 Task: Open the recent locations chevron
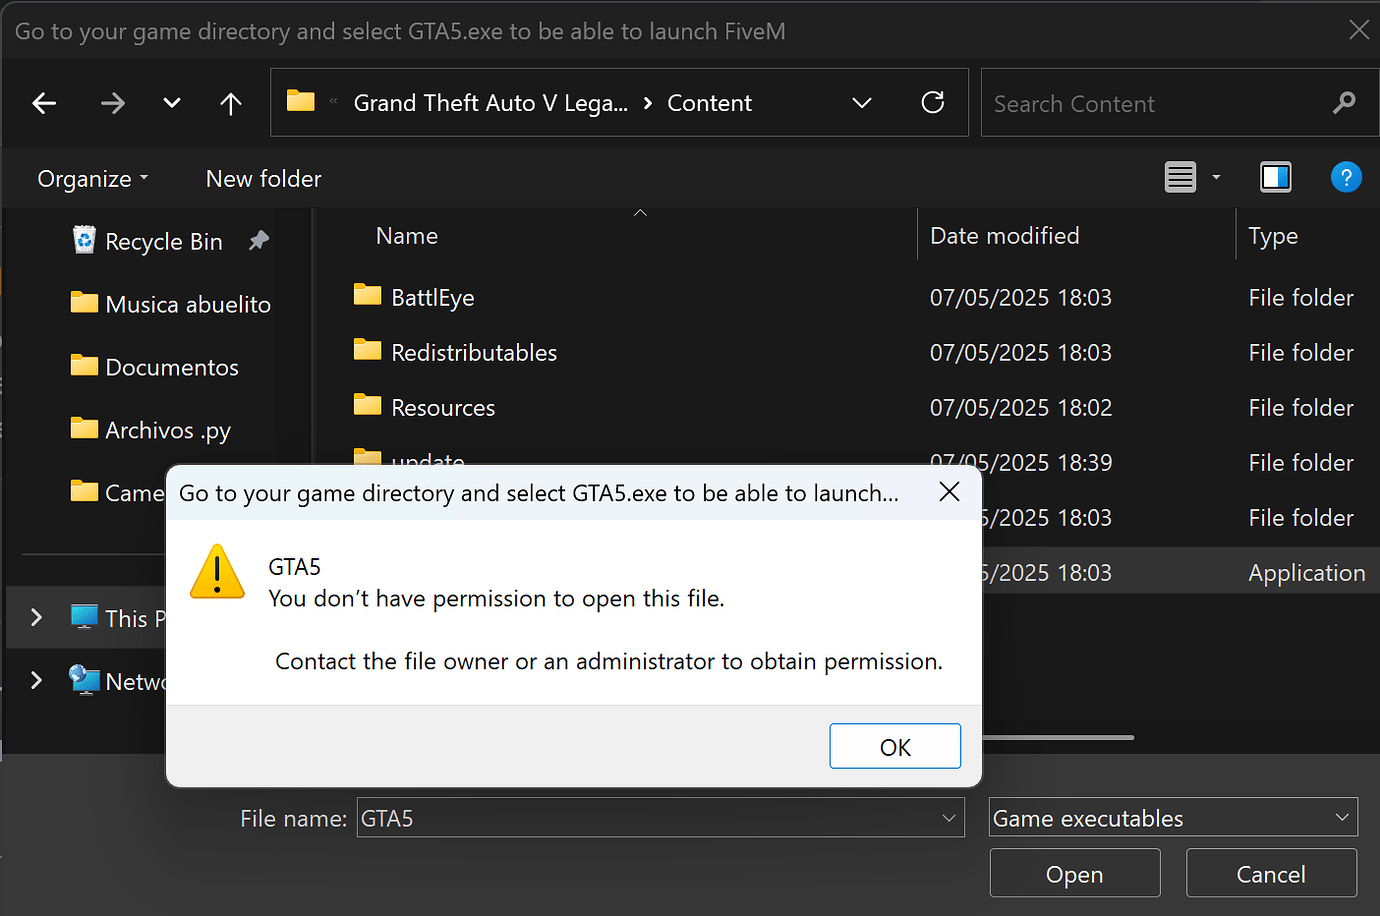click(171, 103)
